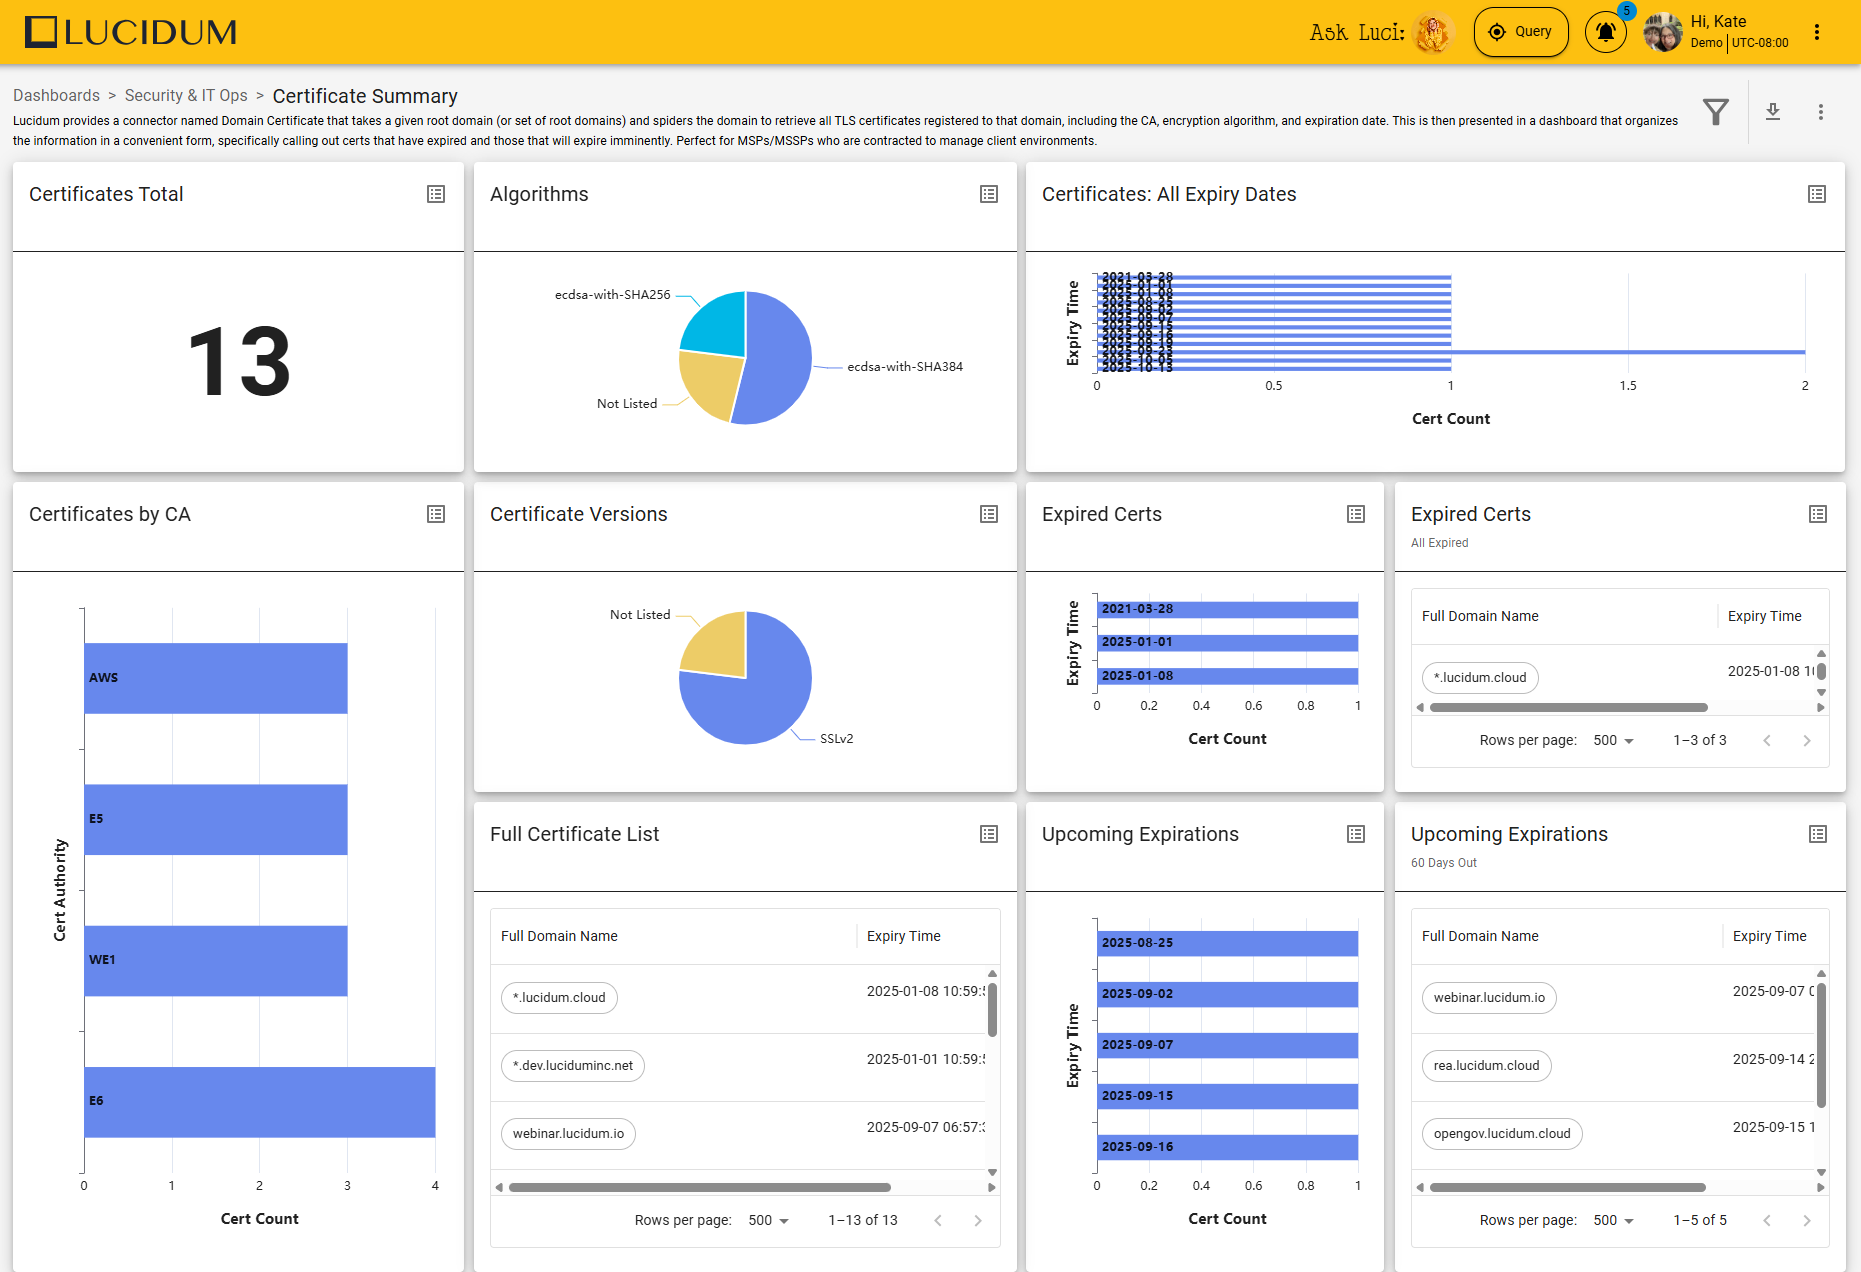Click Kate's user avatar
Image resolution: width=1861 pixels, height=1272 pixels.
1663,32
